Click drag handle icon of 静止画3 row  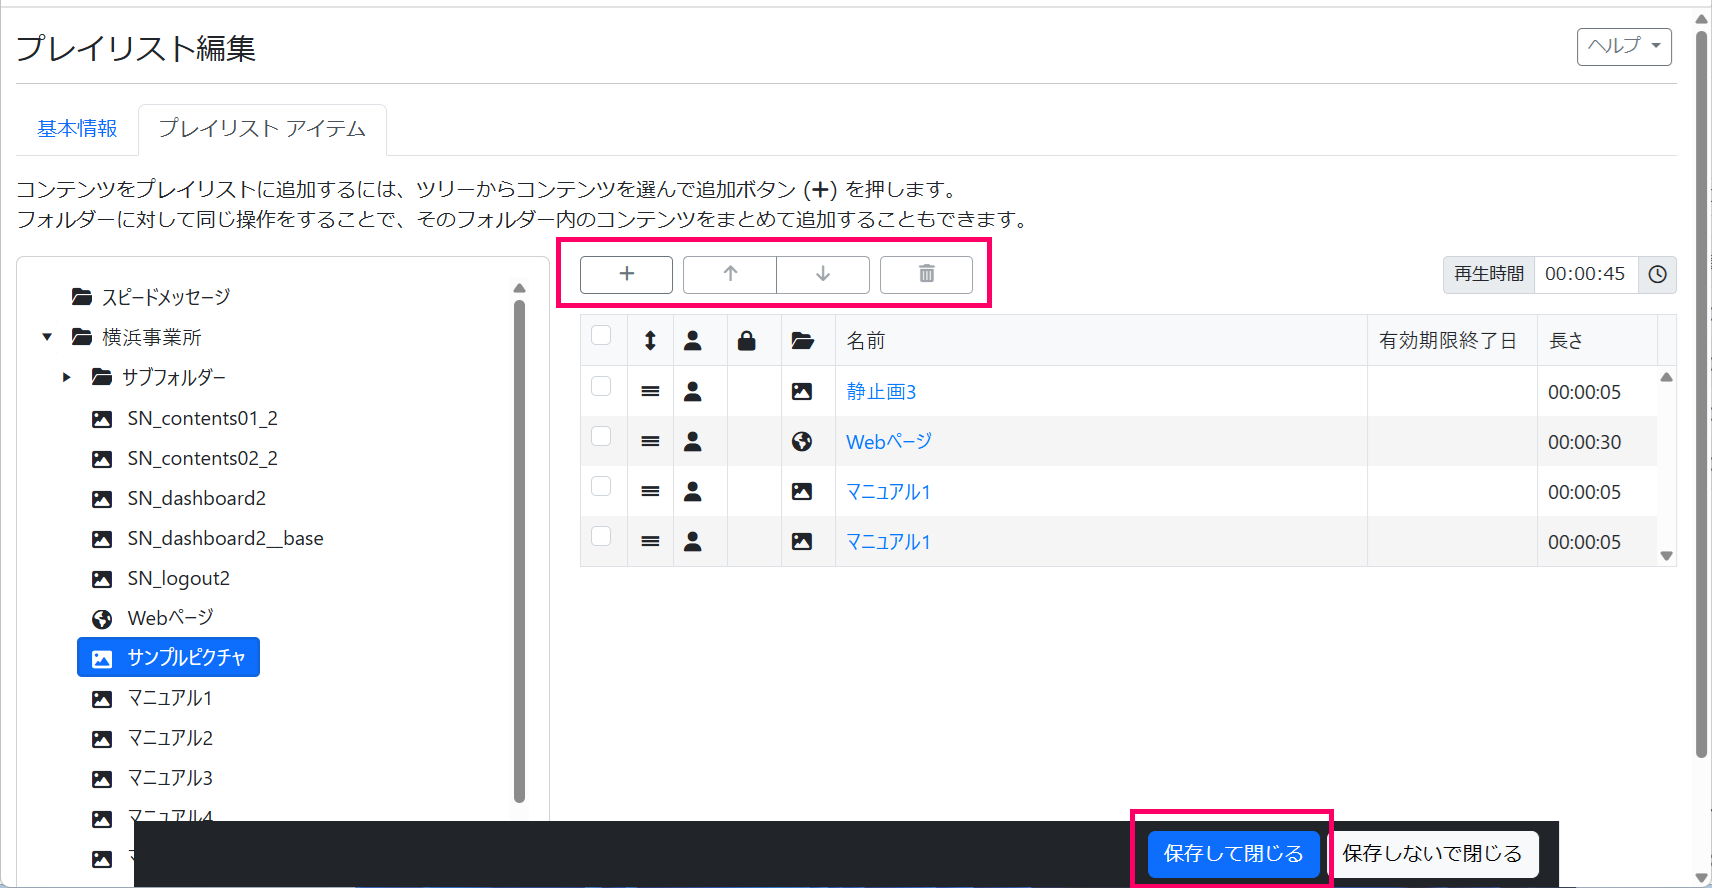[650, 392]
